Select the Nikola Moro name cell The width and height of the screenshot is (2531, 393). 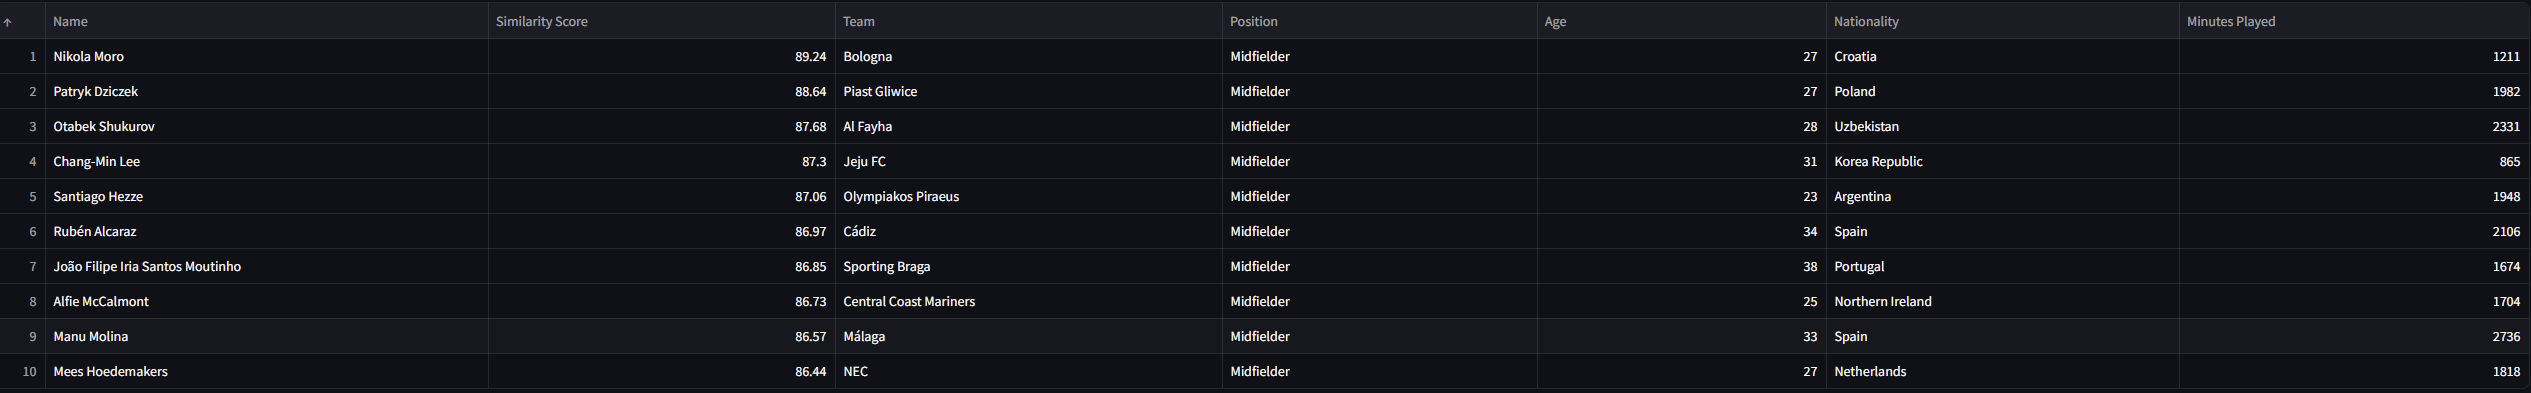[x=267, y=56]
